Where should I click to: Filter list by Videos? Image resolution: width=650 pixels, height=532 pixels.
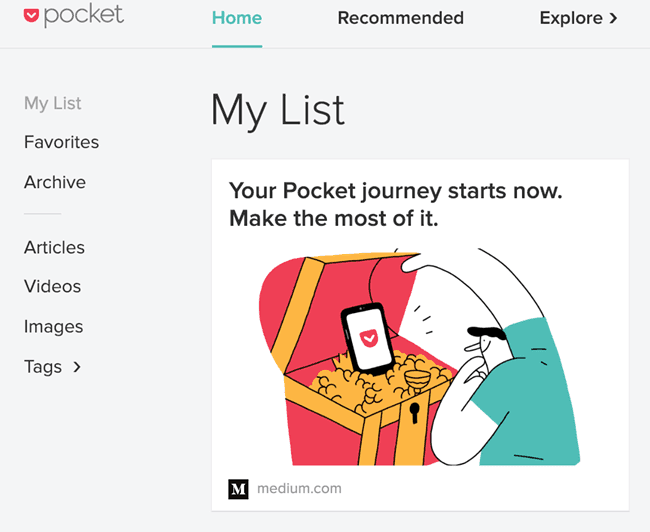[52, 286]
